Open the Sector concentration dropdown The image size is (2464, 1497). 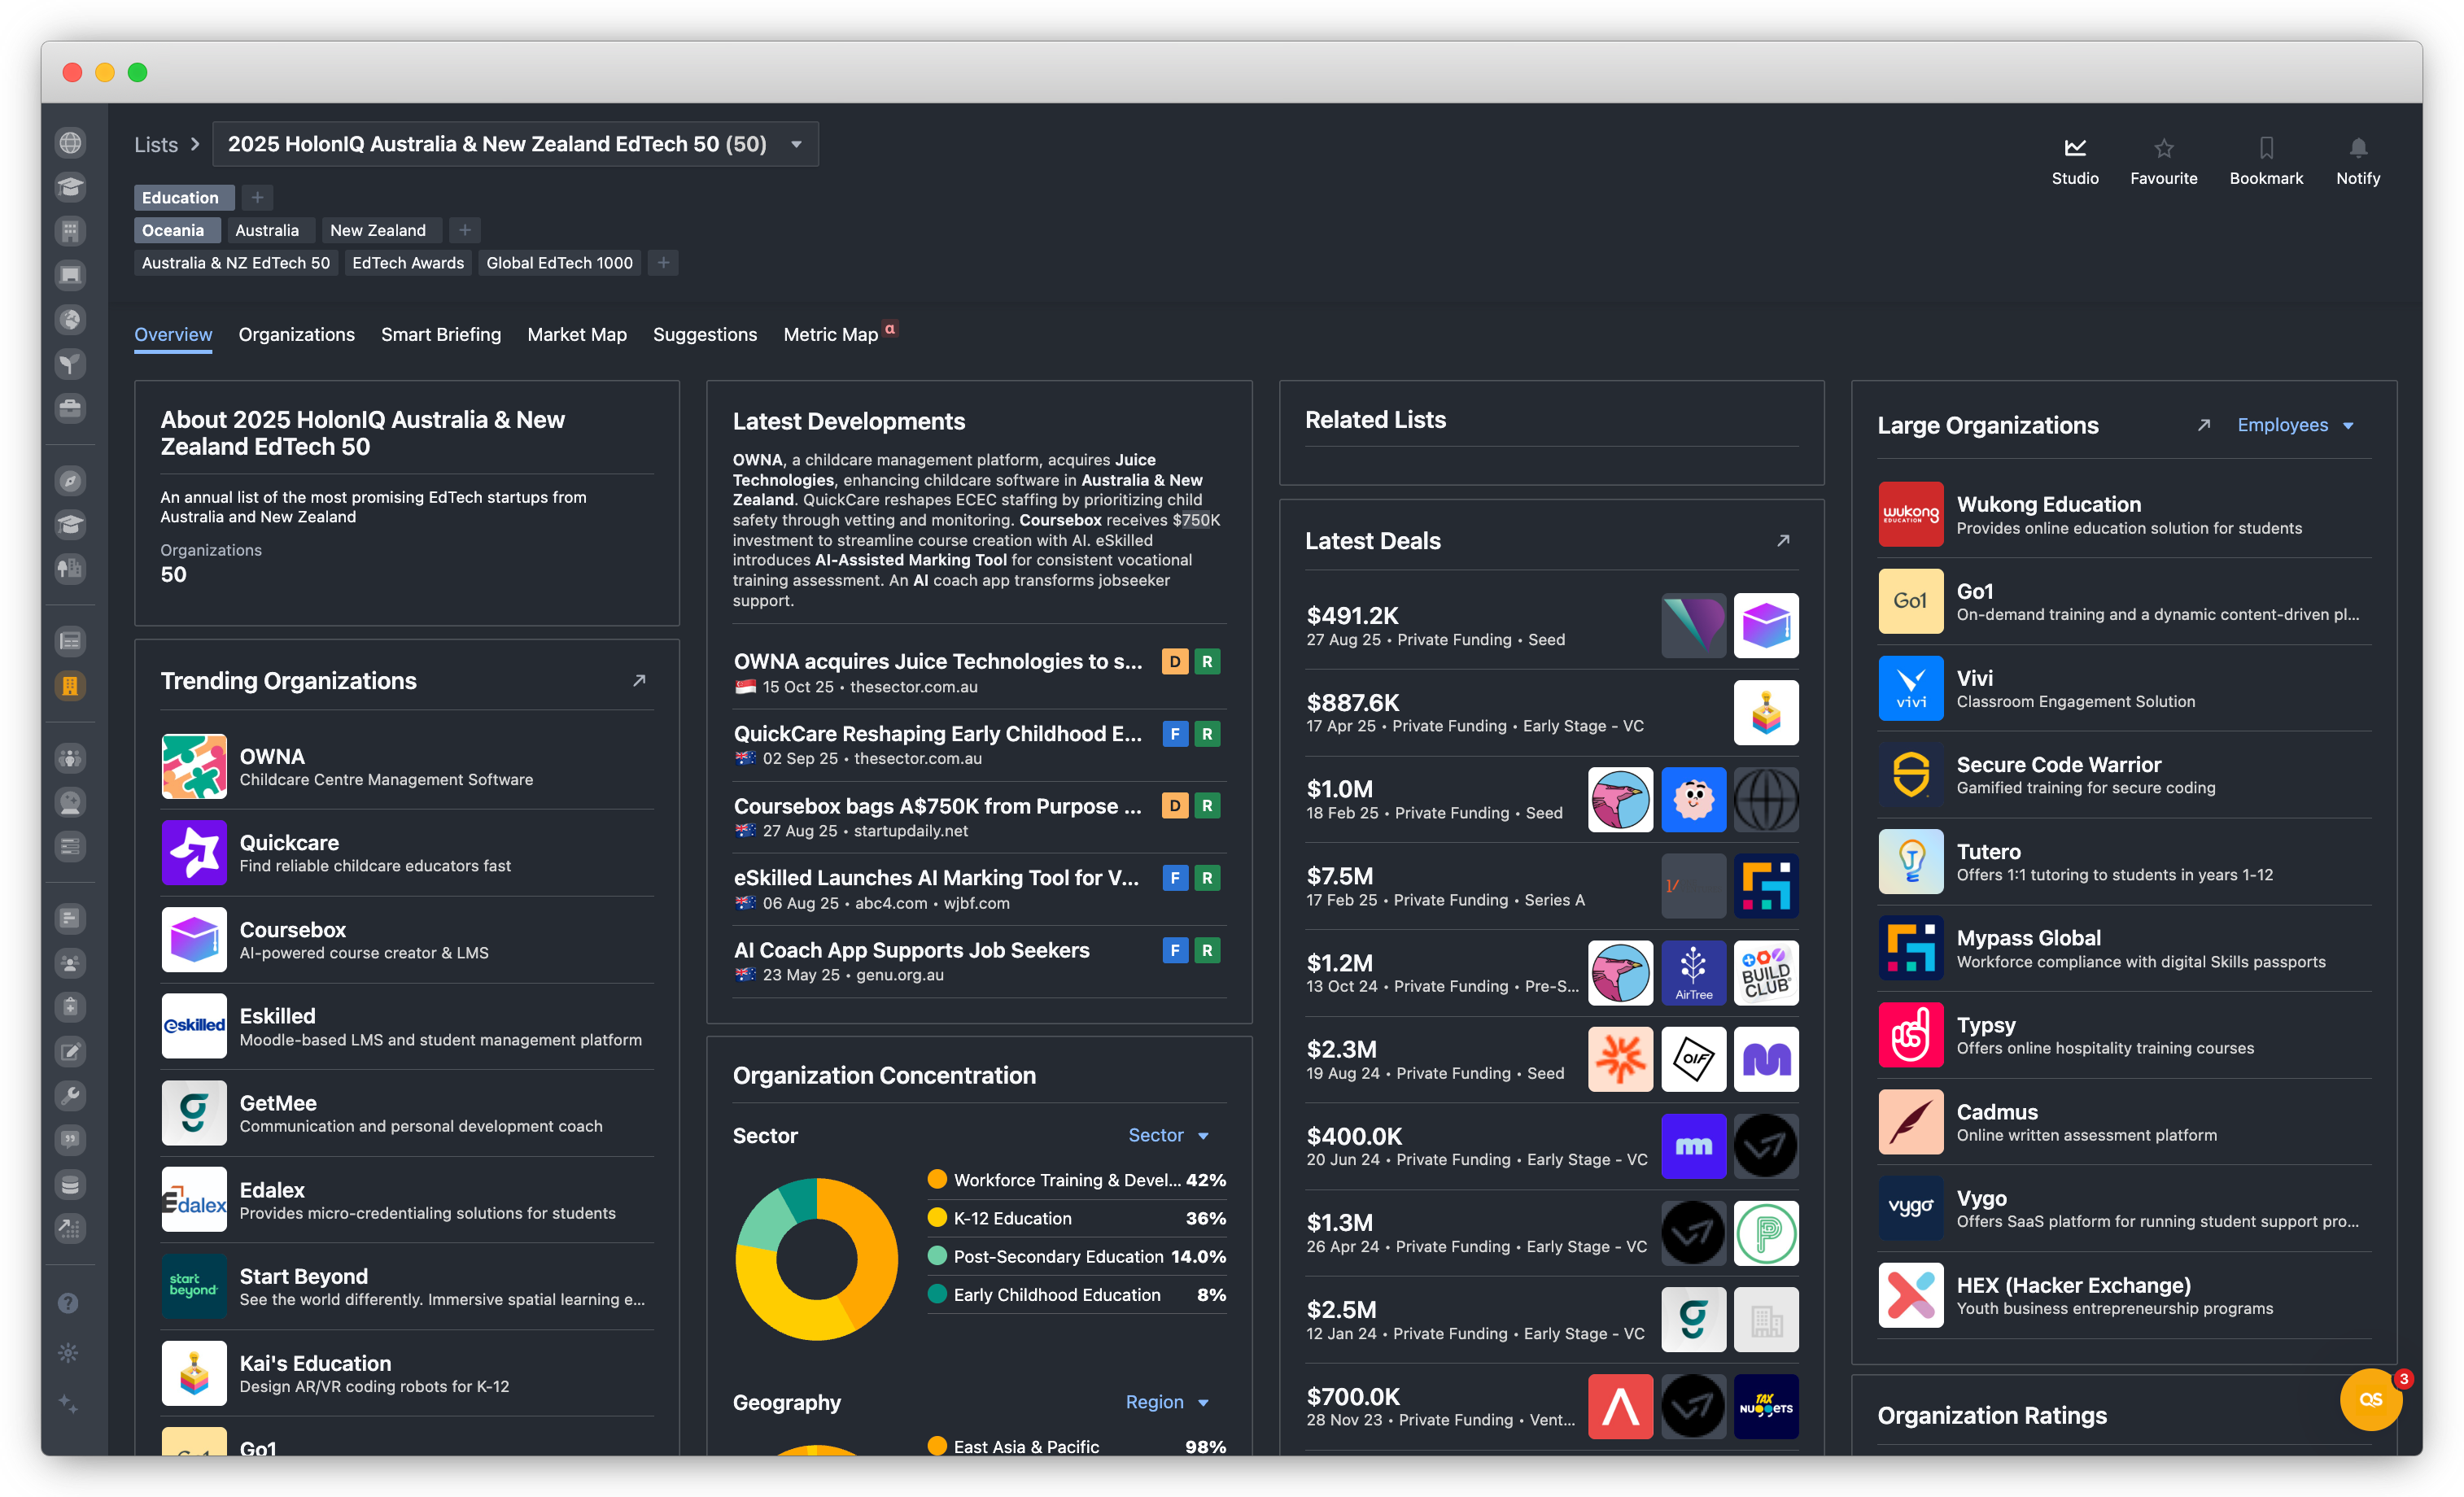click(1167, 1135)
